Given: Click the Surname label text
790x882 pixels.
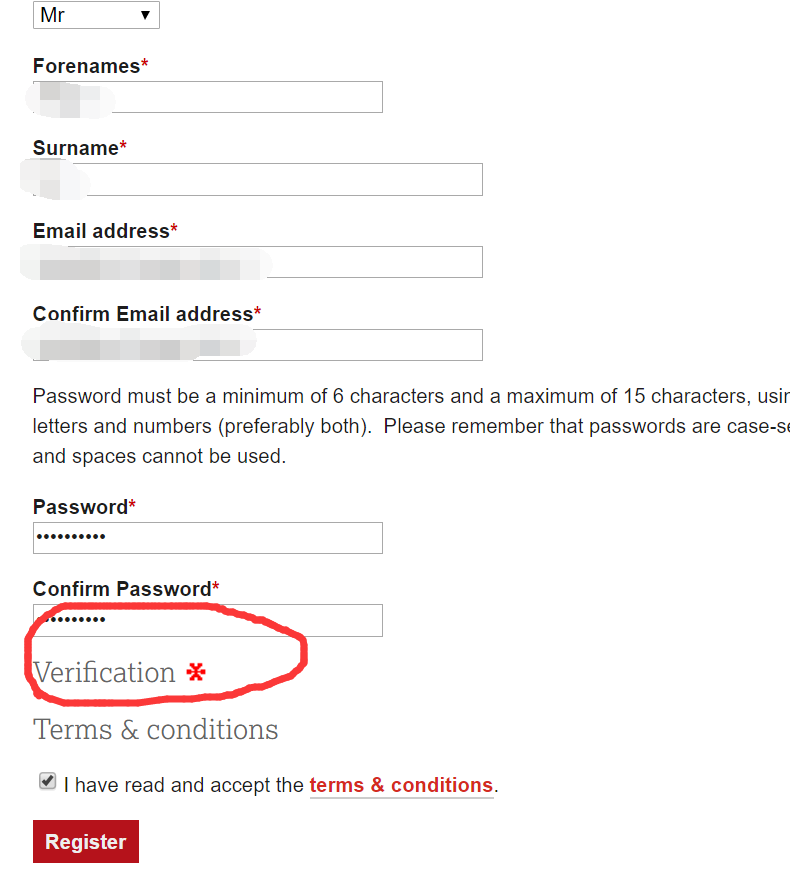Looking at the screenshot, I should pos(76,148).
